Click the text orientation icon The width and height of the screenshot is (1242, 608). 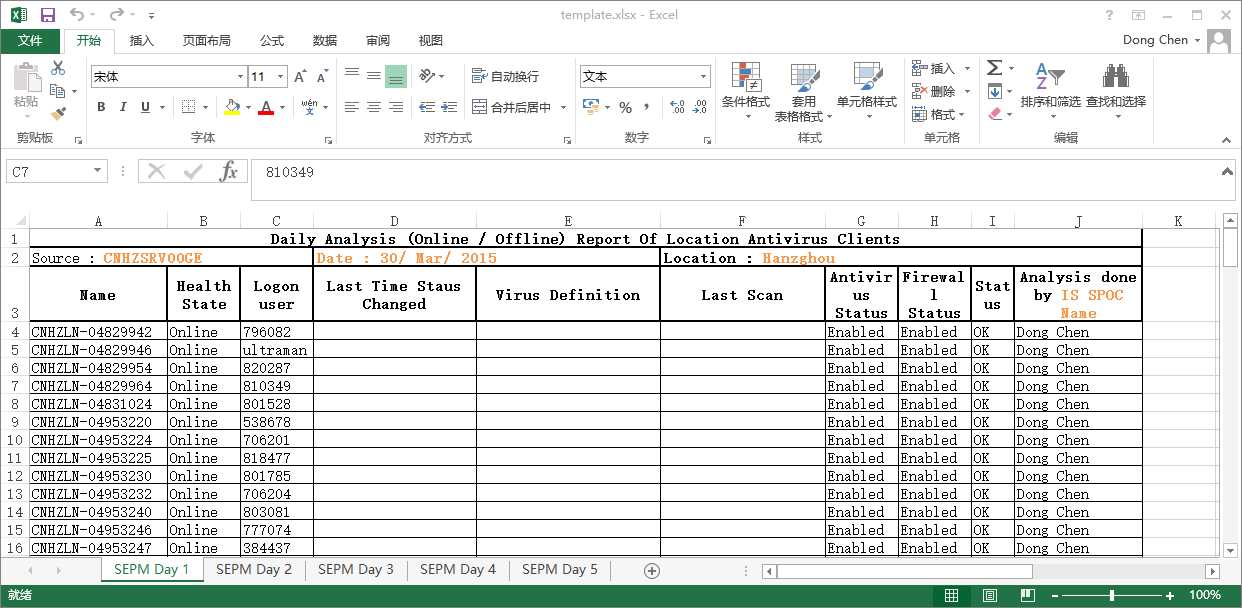tap(428, 76)
